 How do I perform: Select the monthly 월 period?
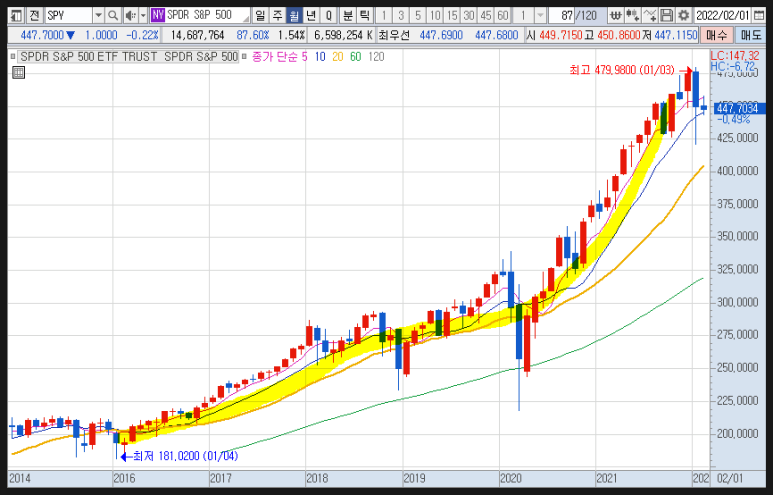(294, 16)
